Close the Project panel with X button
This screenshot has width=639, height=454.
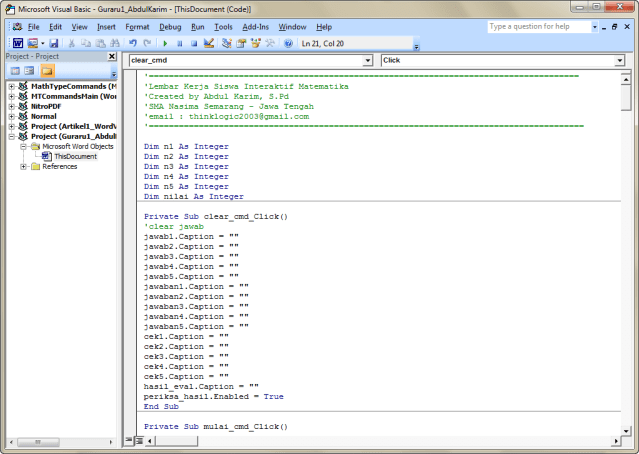(112, 57)
